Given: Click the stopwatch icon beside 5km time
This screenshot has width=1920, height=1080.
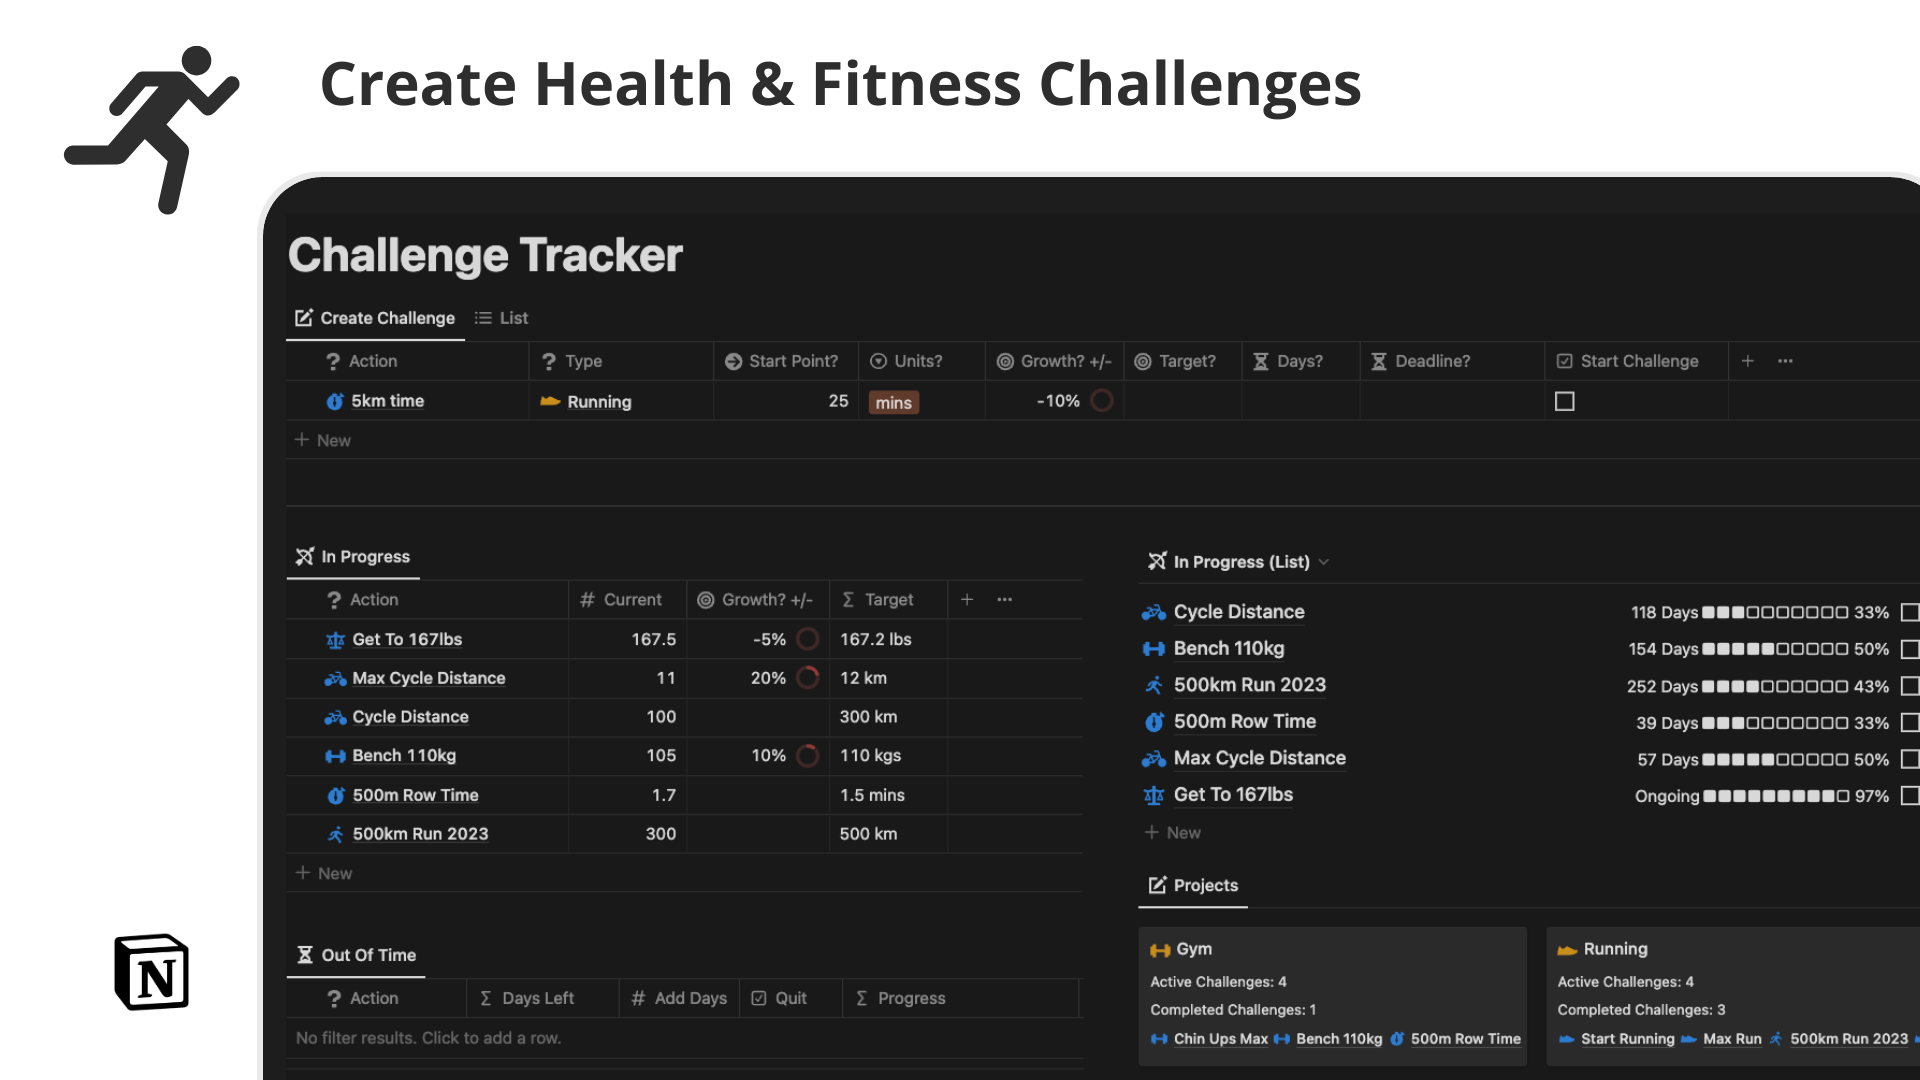Looking at the screenshot, I should [335, 400].
